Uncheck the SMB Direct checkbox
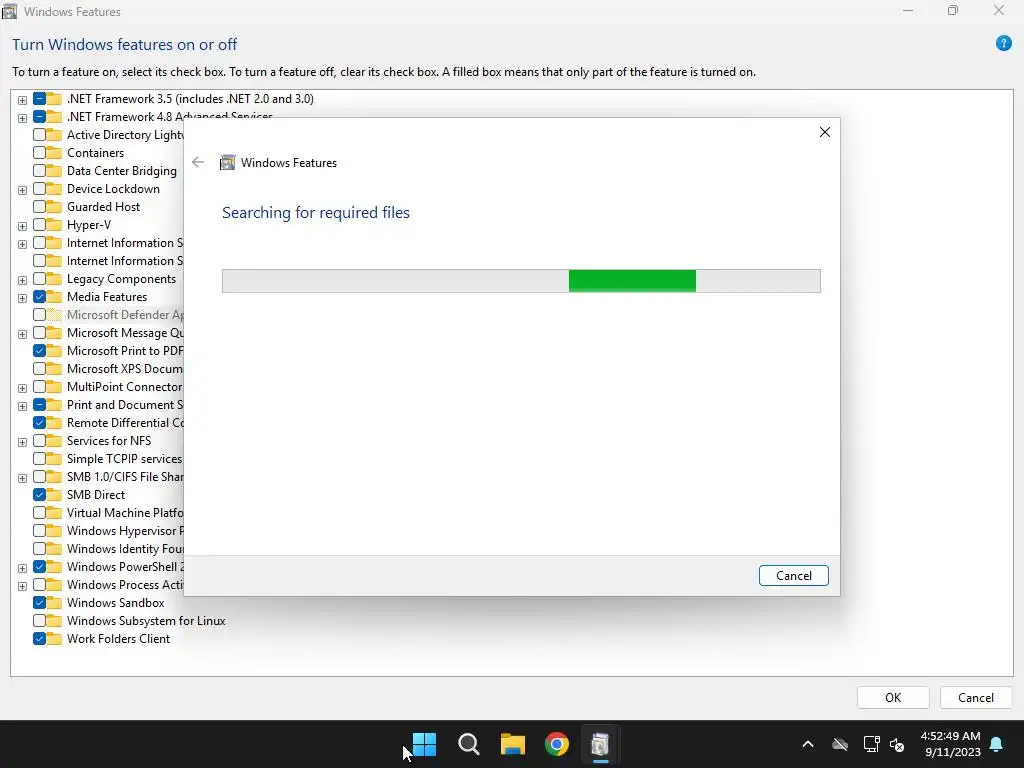 [39, 495]
